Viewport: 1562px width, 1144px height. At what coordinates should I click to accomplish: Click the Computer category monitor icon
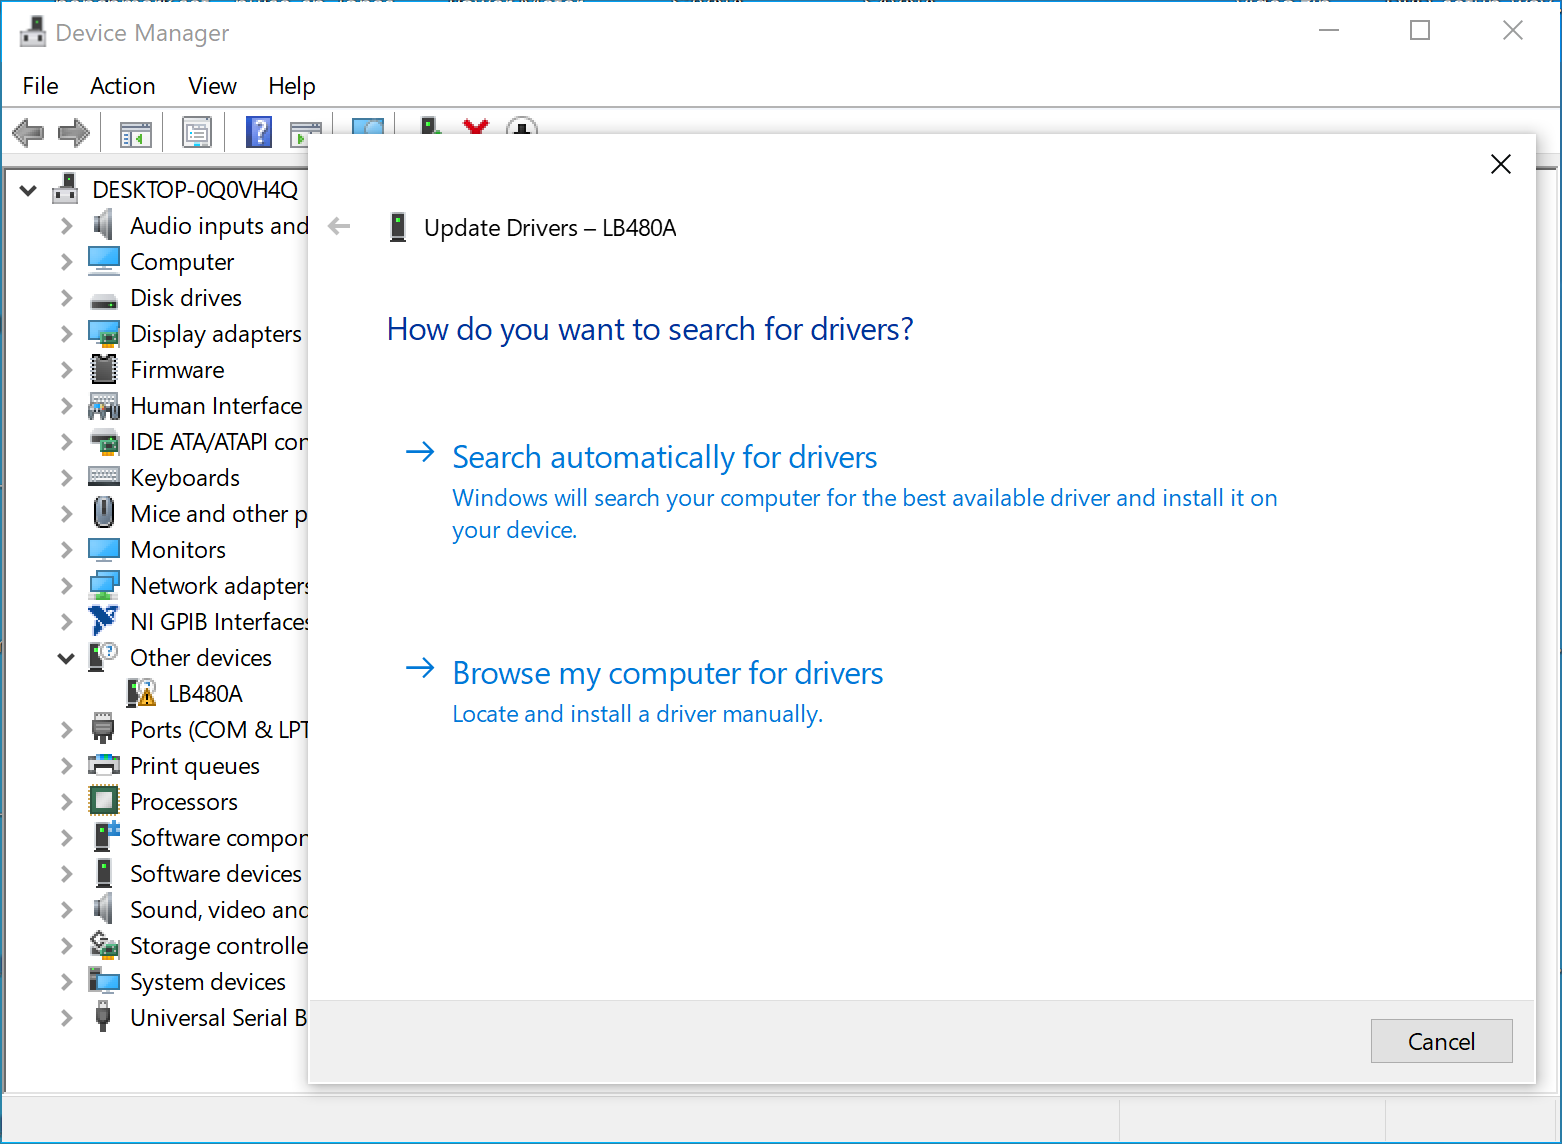(104, 261)
